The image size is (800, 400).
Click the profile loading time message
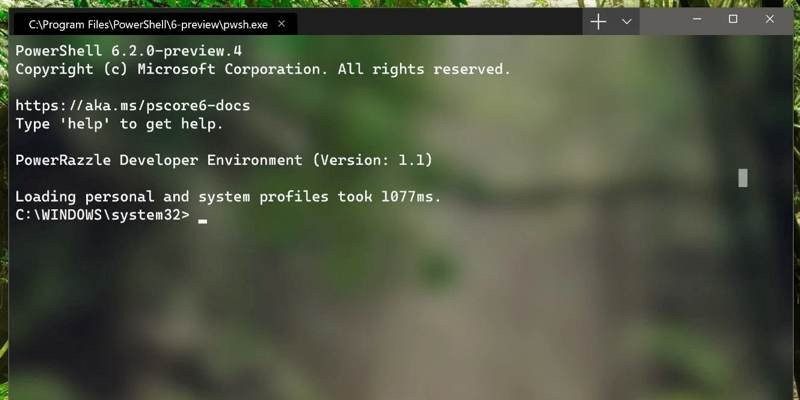click(x=227, y=197)
